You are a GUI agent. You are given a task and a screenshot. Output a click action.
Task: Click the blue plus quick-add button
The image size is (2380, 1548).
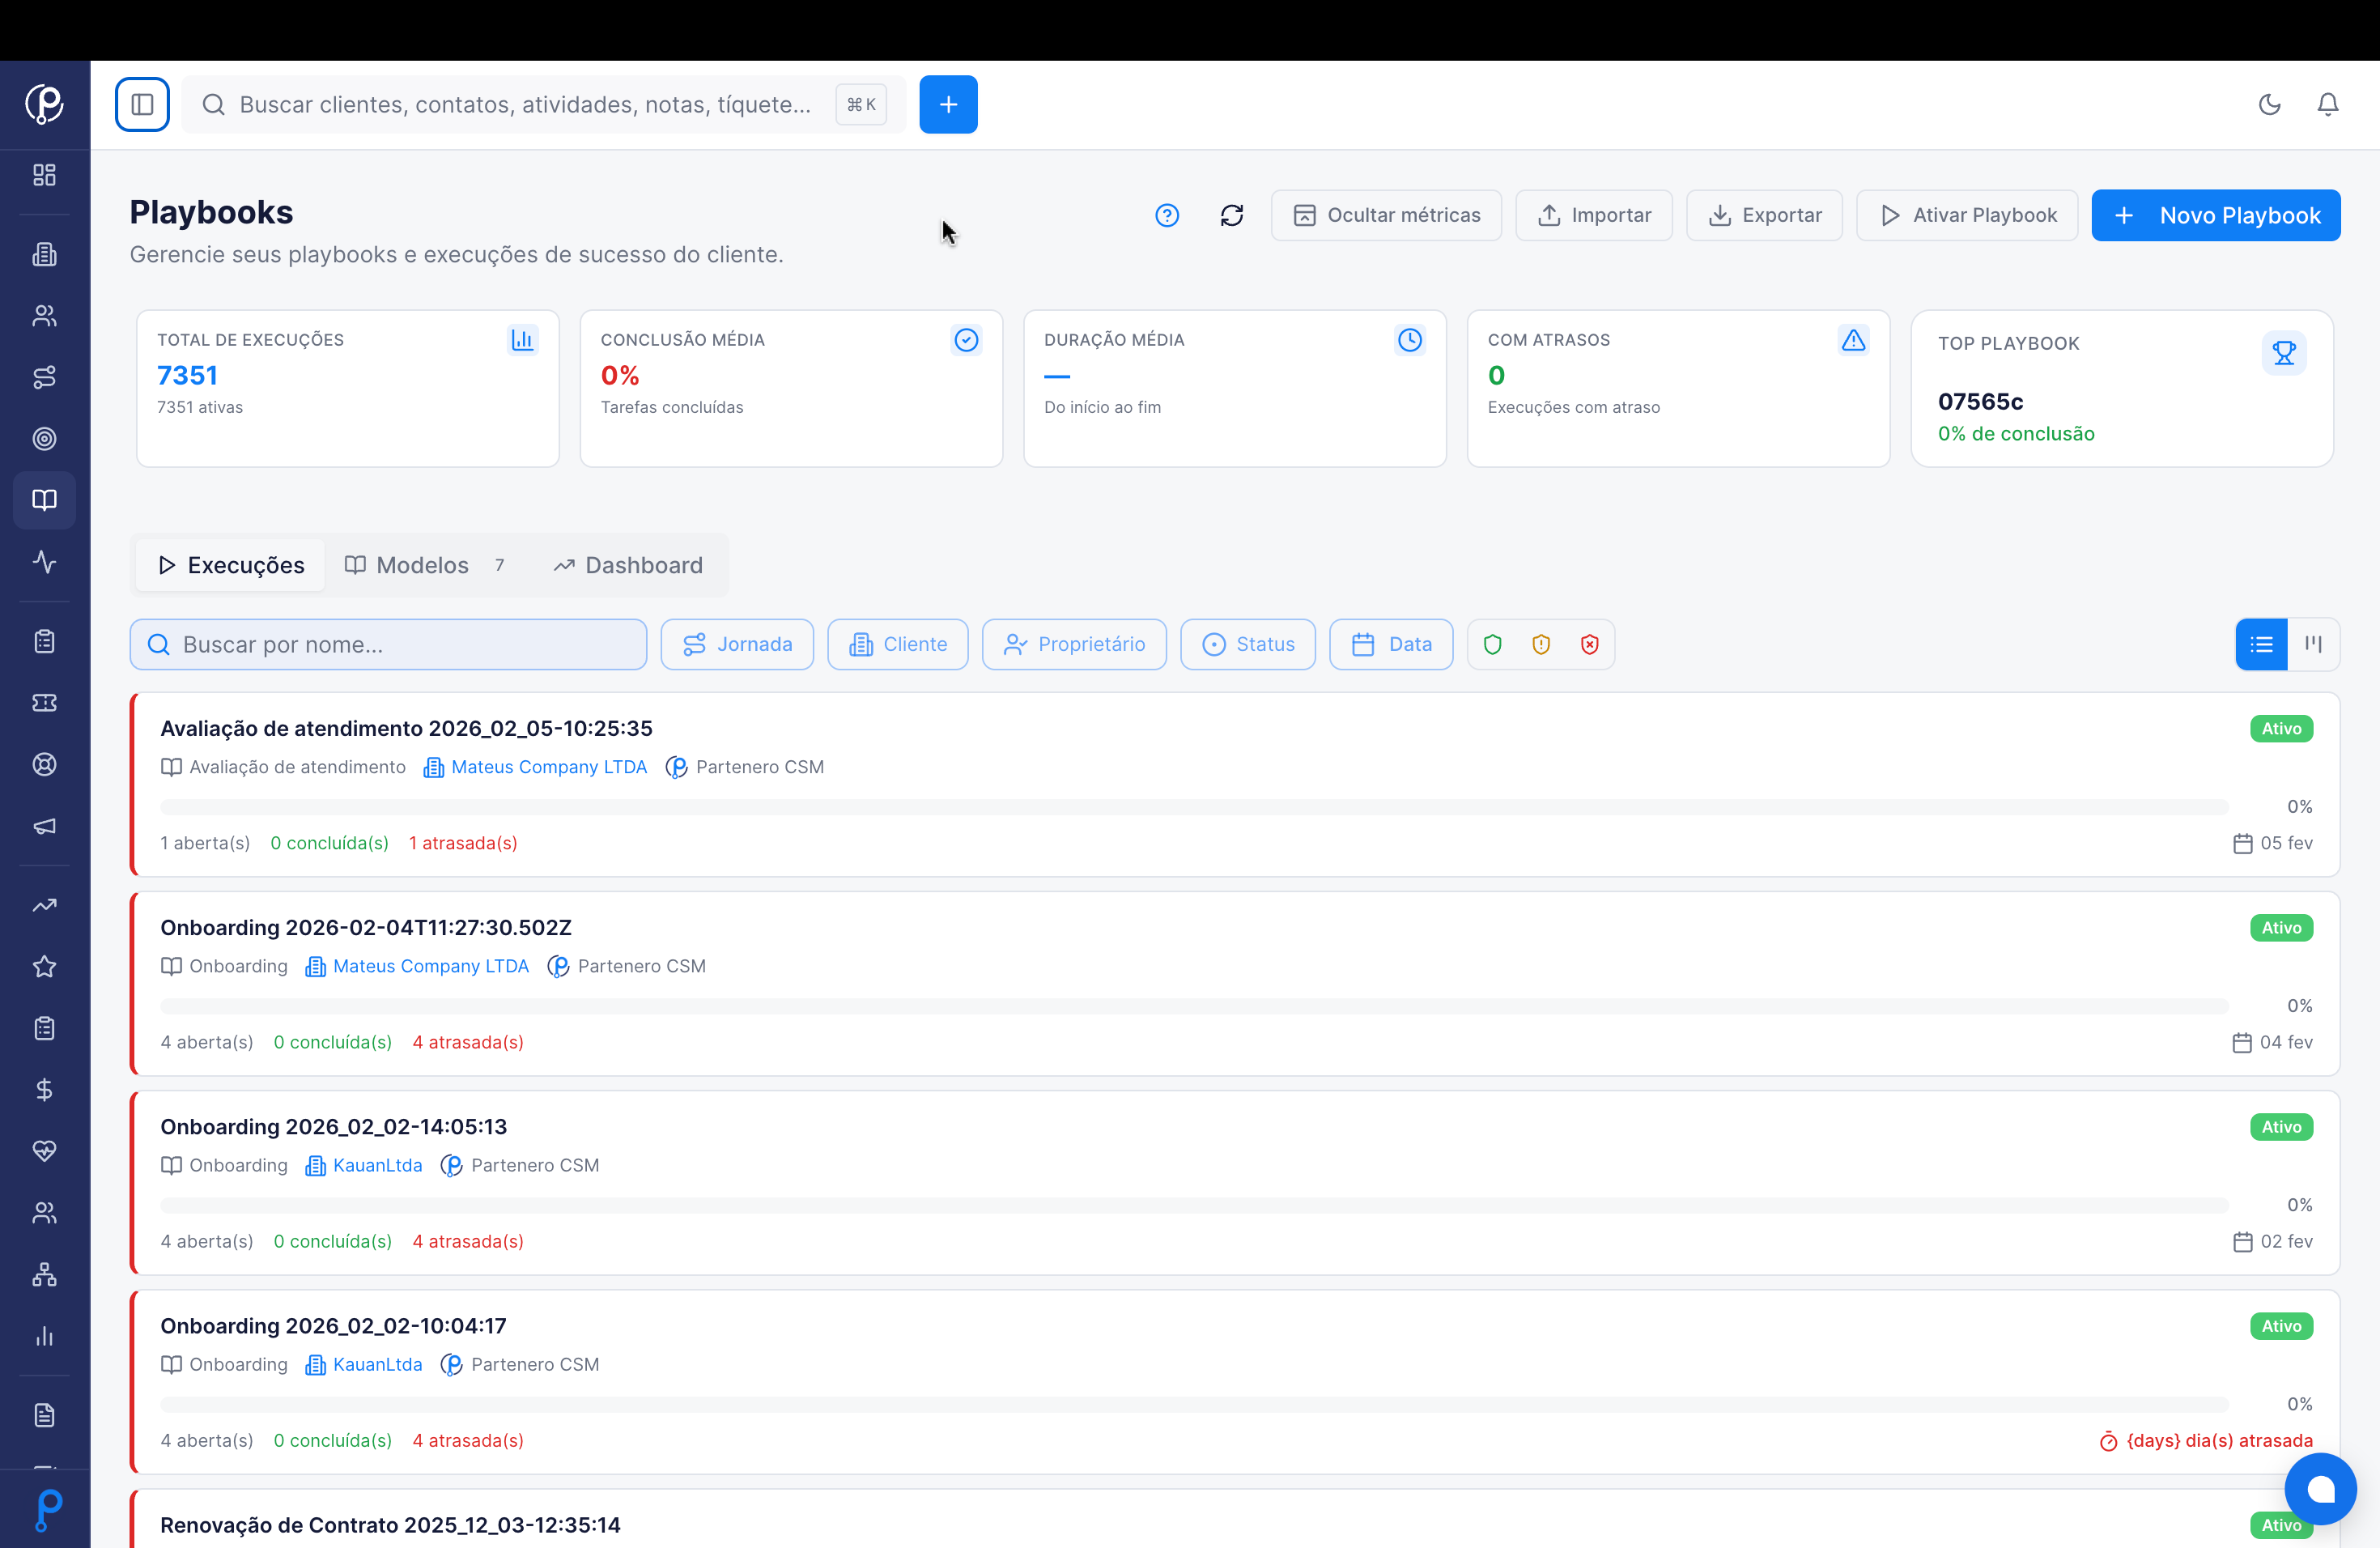[948, 104]
